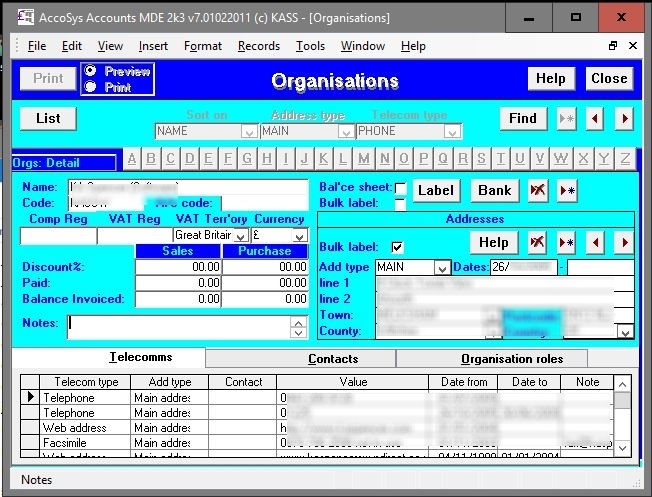Open the File menu

(x=37, y=46)
